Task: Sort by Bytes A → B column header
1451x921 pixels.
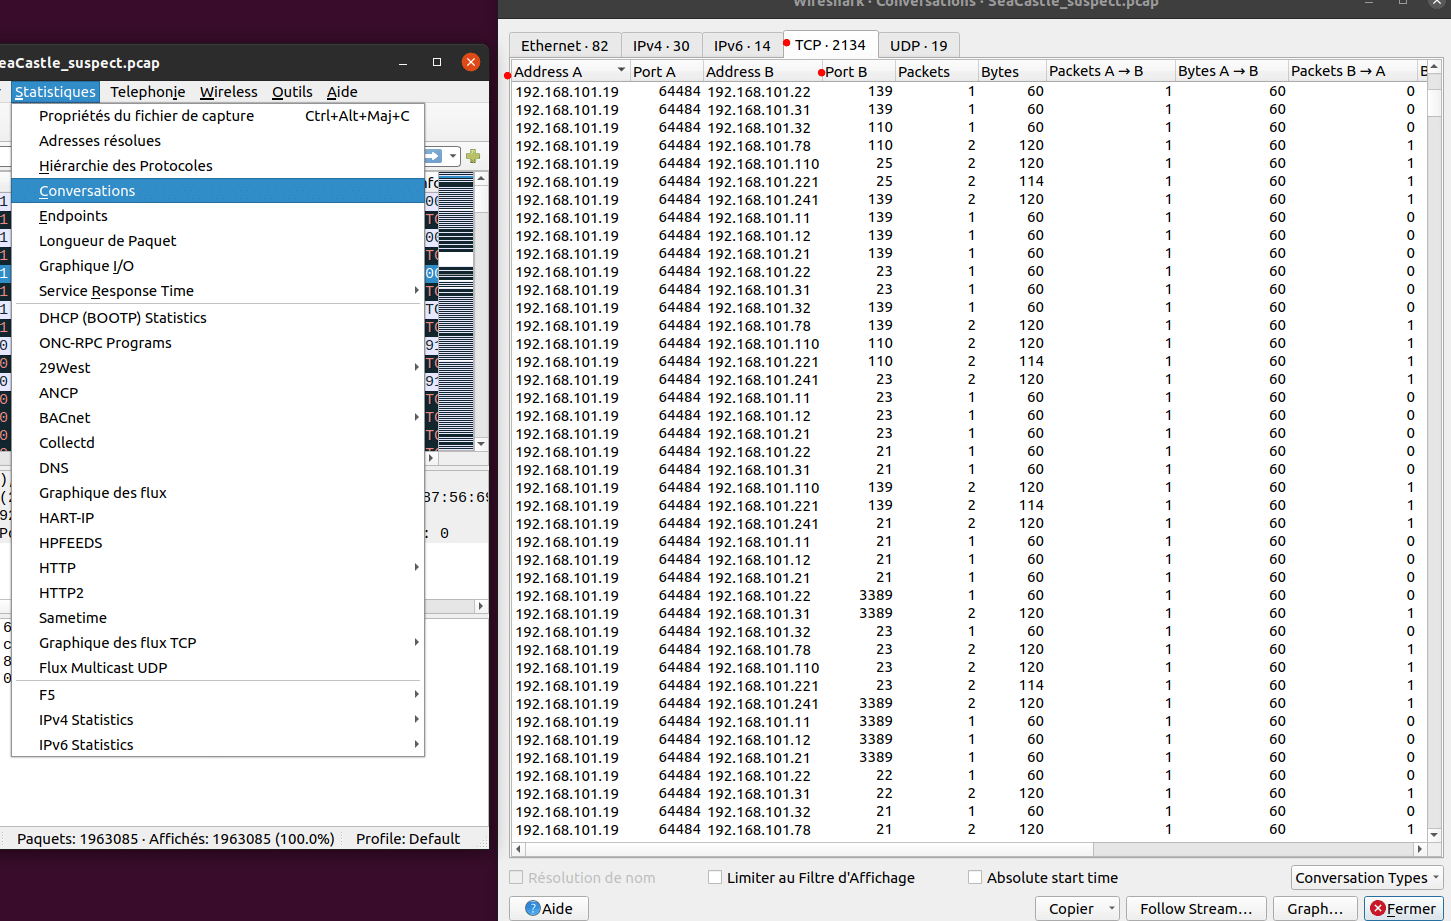Action: 1230,71
